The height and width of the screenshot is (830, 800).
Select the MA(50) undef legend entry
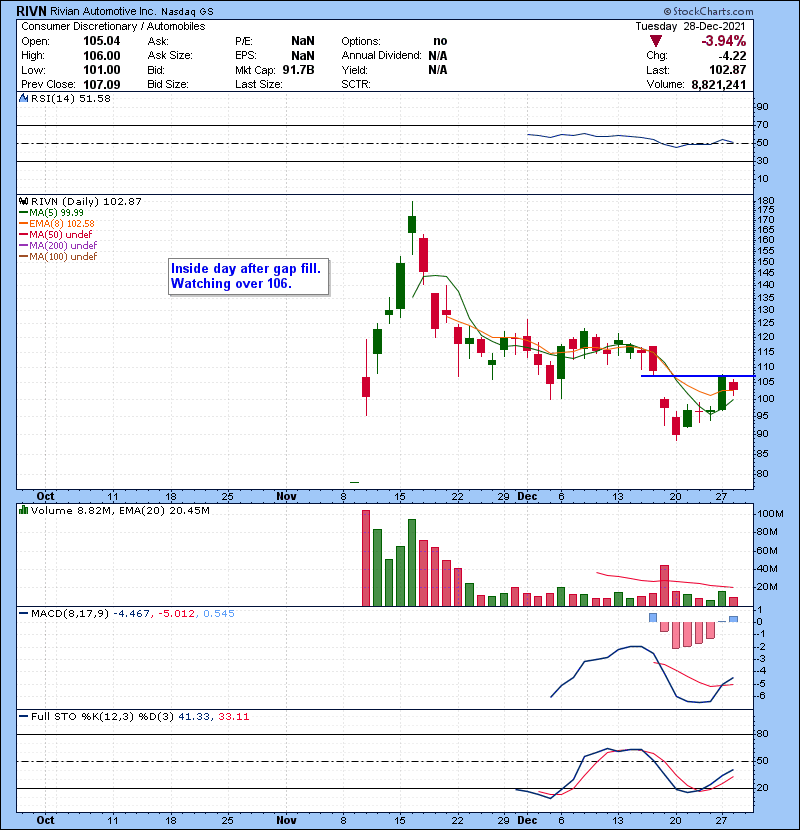(56, 234)
